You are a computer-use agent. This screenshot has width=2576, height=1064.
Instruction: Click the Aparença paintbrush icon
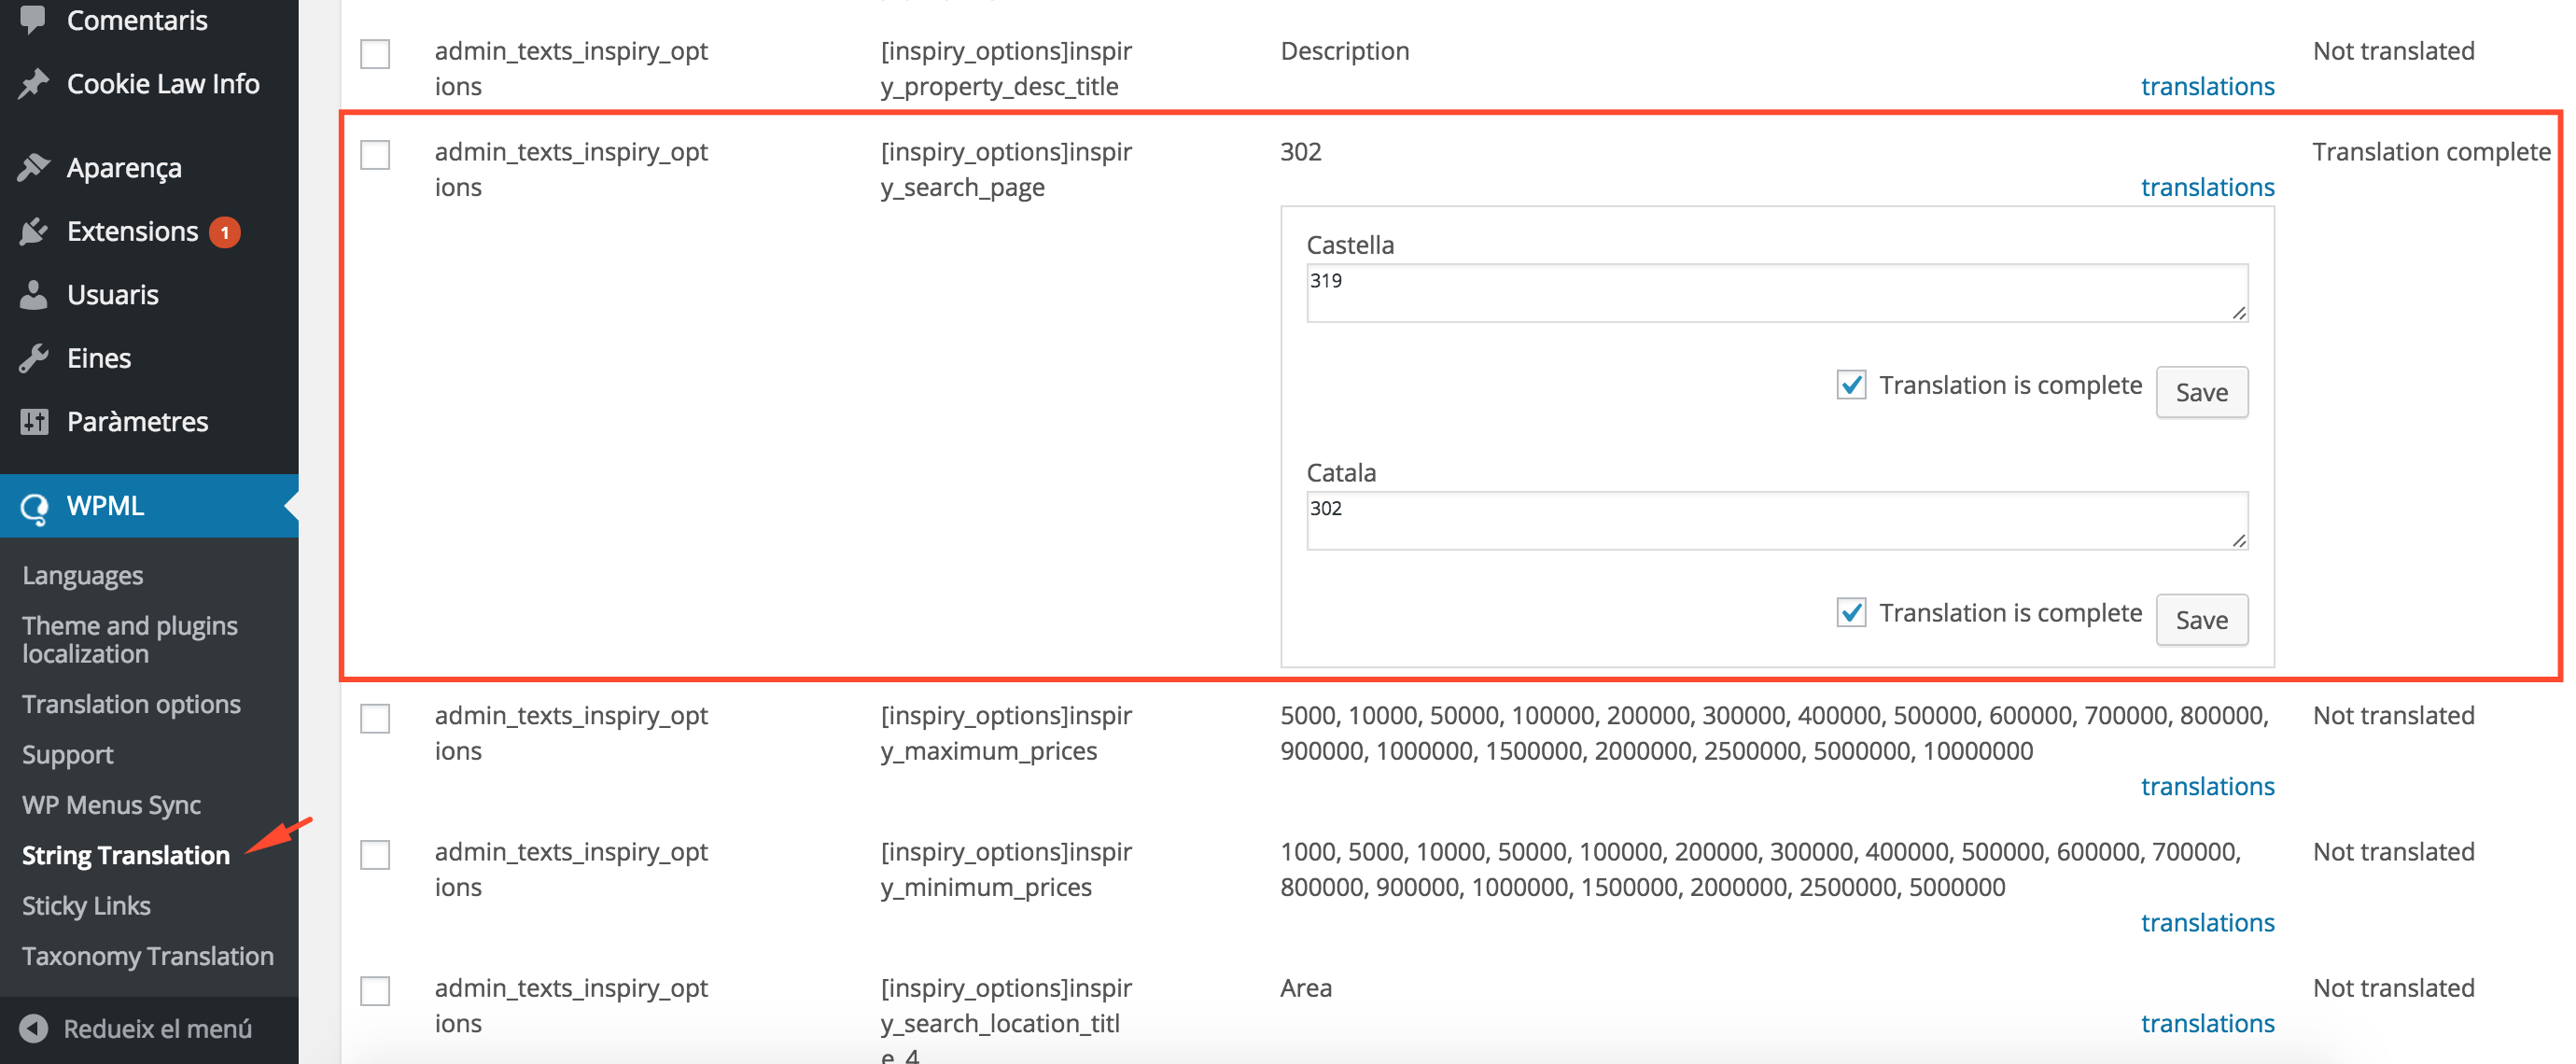pos(33,168)
